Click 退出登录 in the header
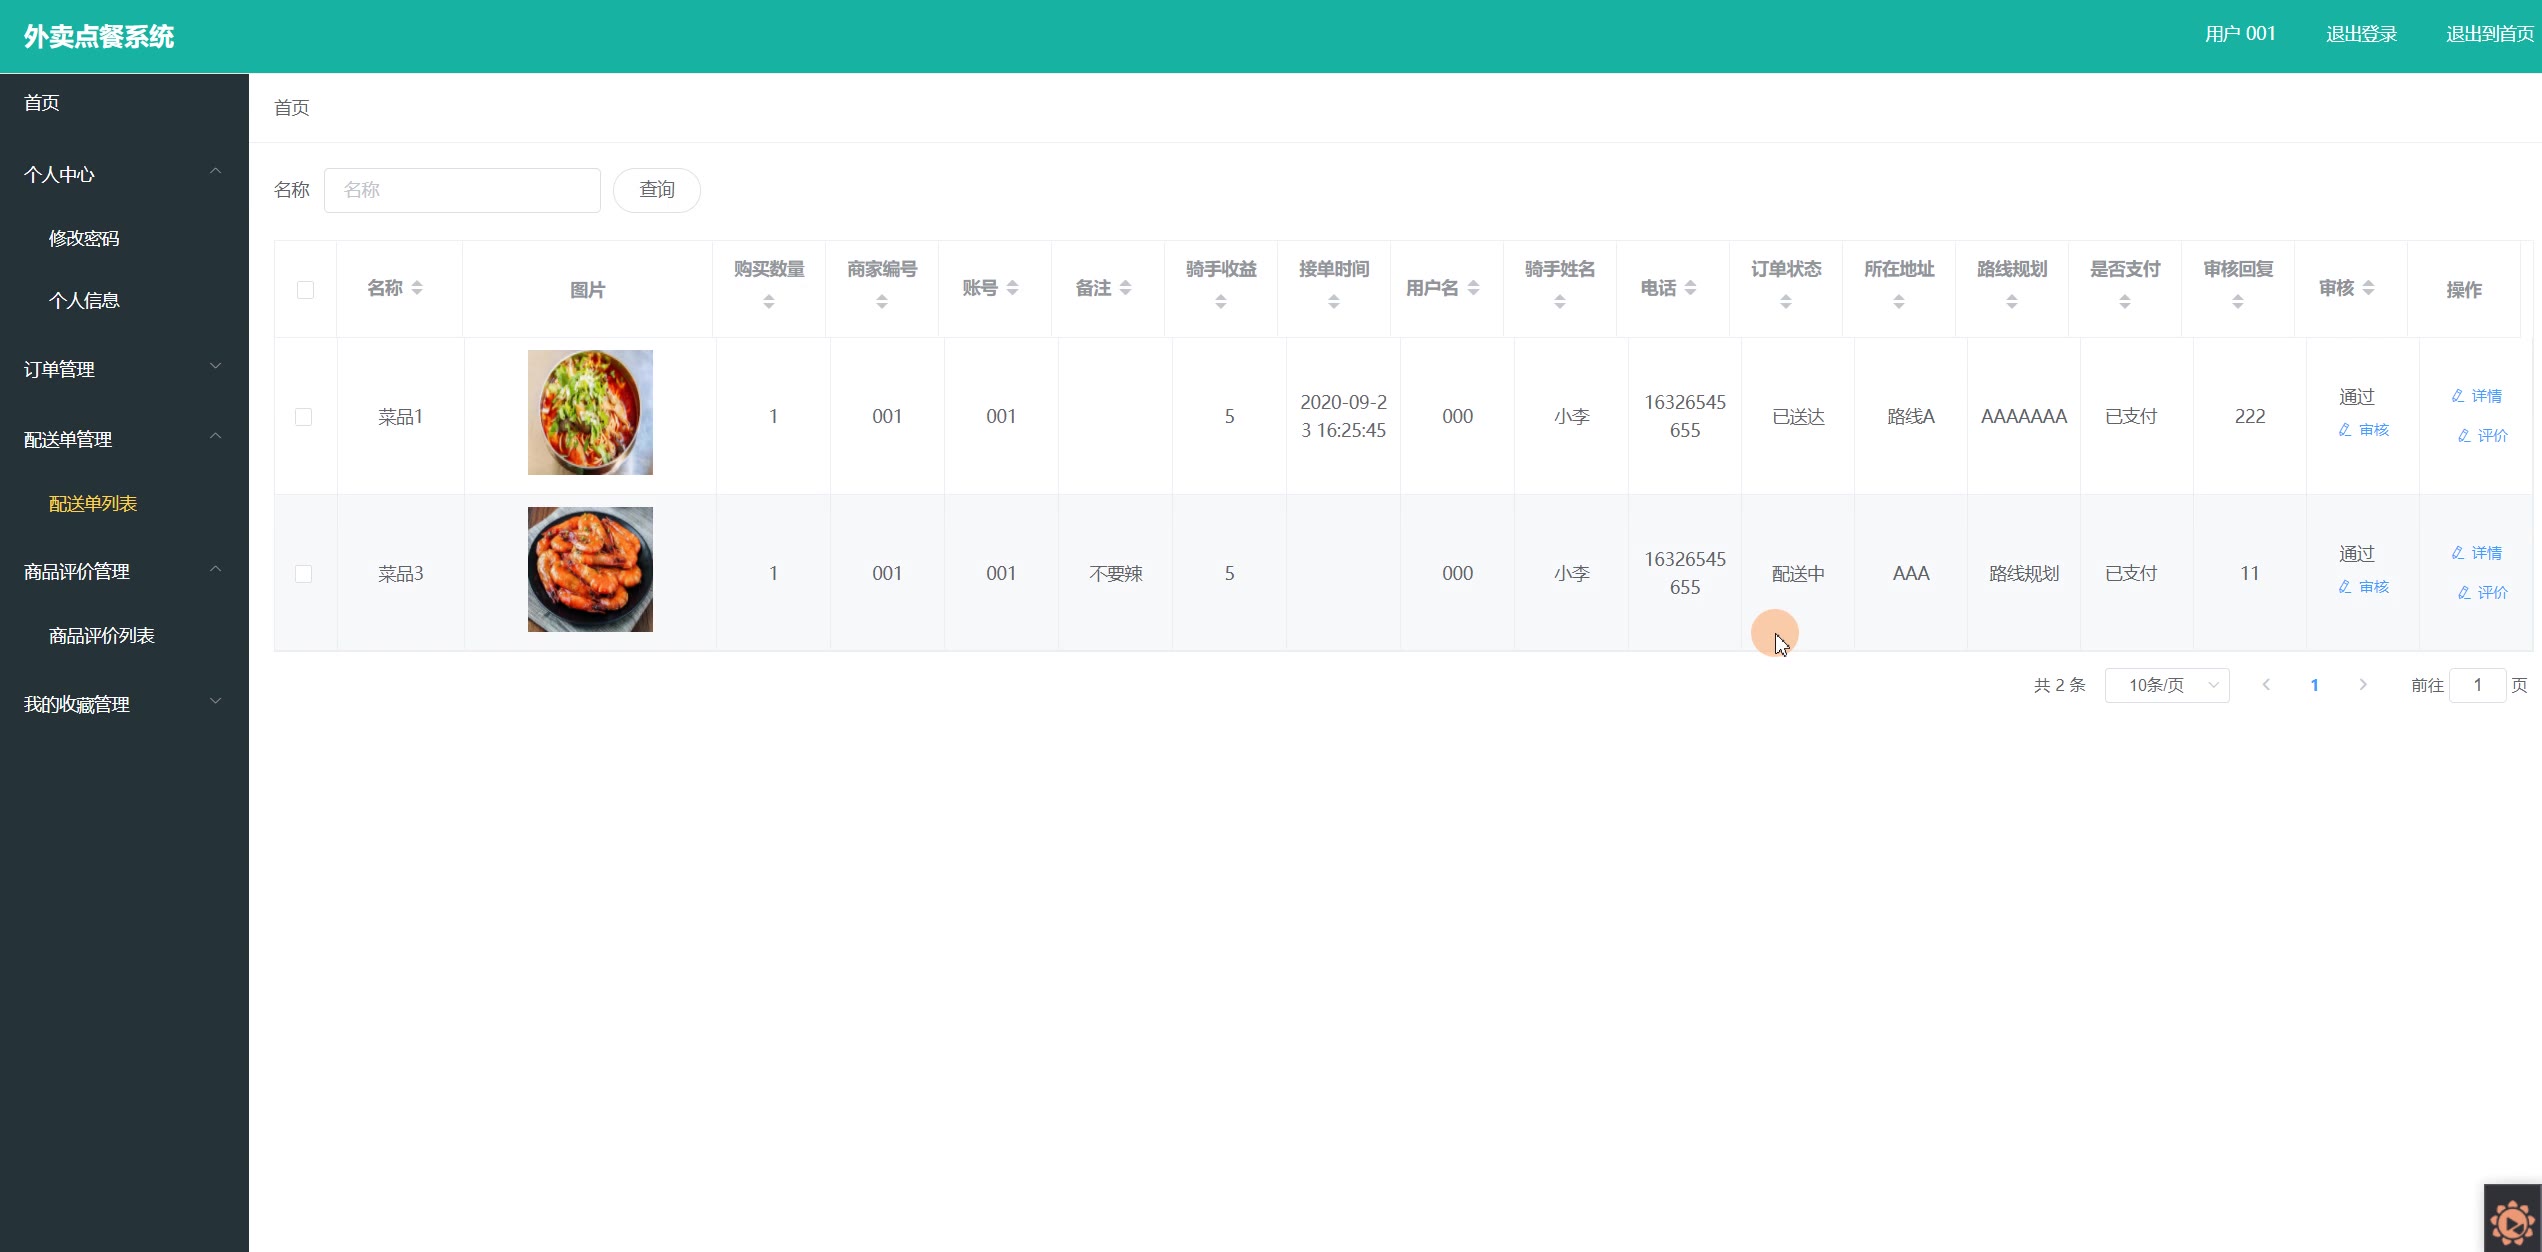 coord(2361,34)
